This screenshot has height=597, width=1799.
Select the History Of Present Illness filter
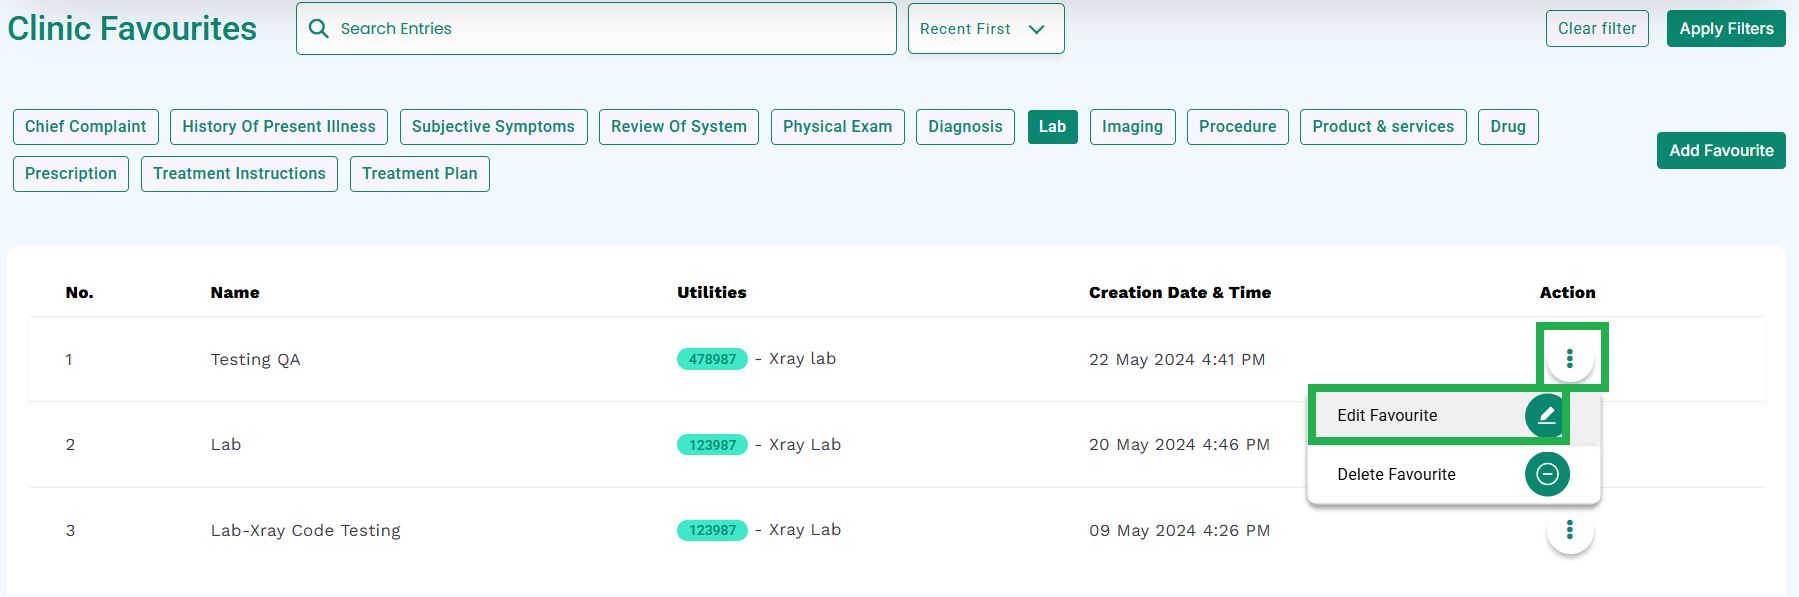click(279, 127)
